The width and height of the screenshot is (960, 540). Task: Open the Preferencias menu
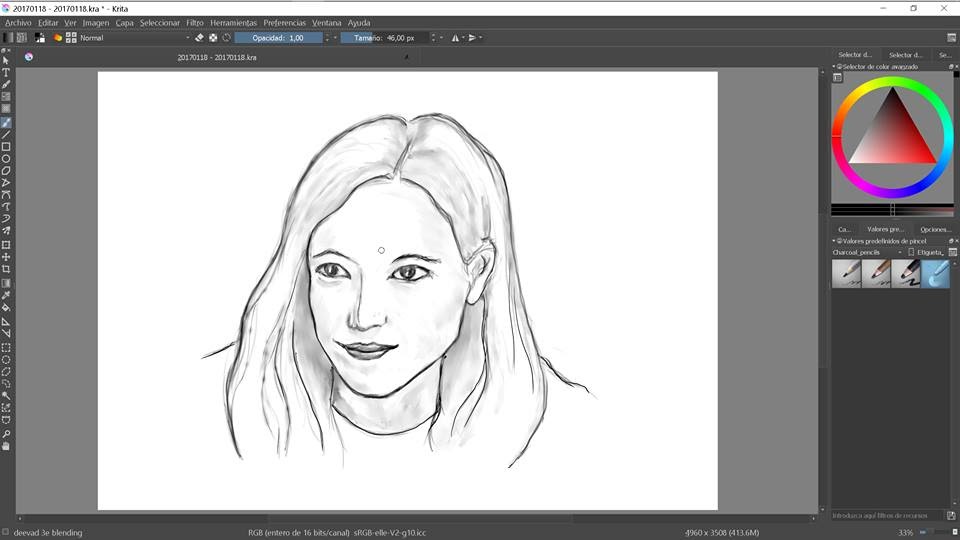tap(284, 23)
